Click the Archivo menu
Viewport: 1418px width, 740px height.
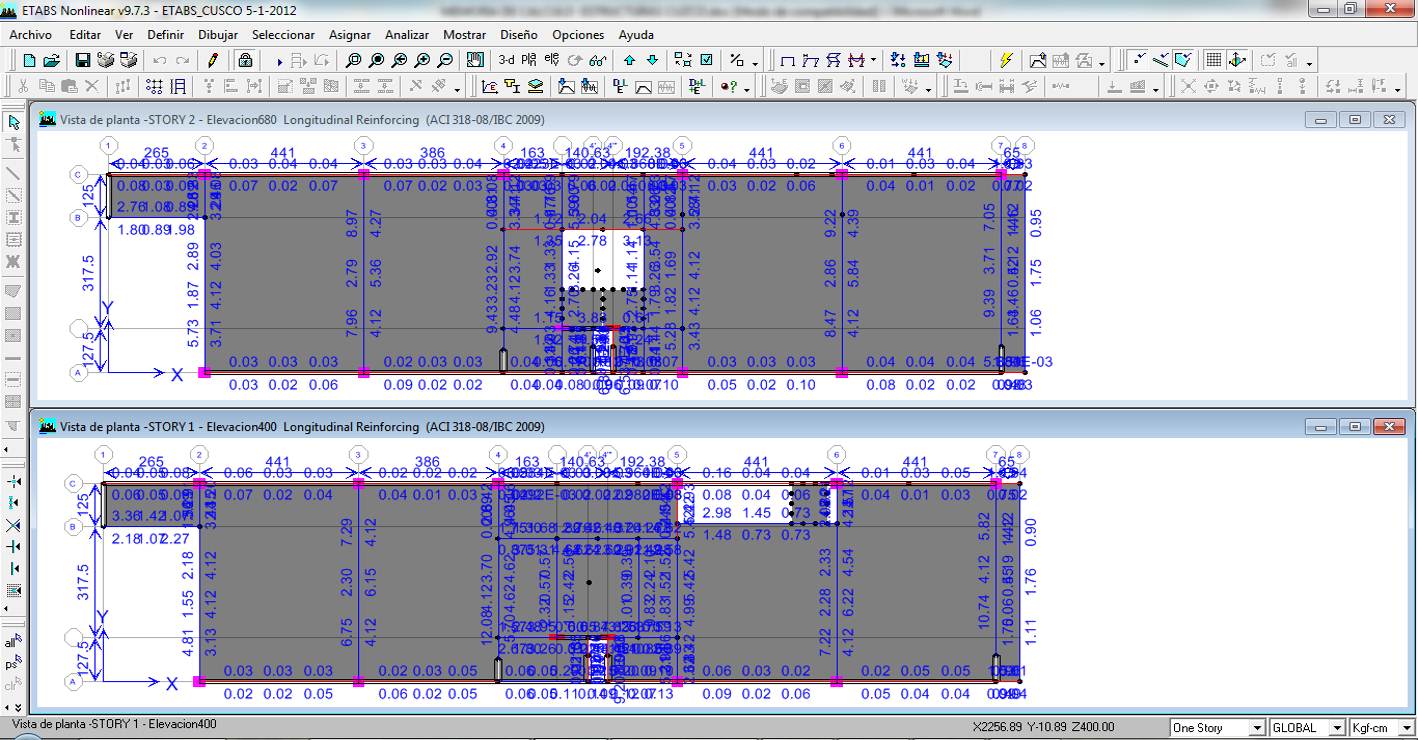(30, 35)
